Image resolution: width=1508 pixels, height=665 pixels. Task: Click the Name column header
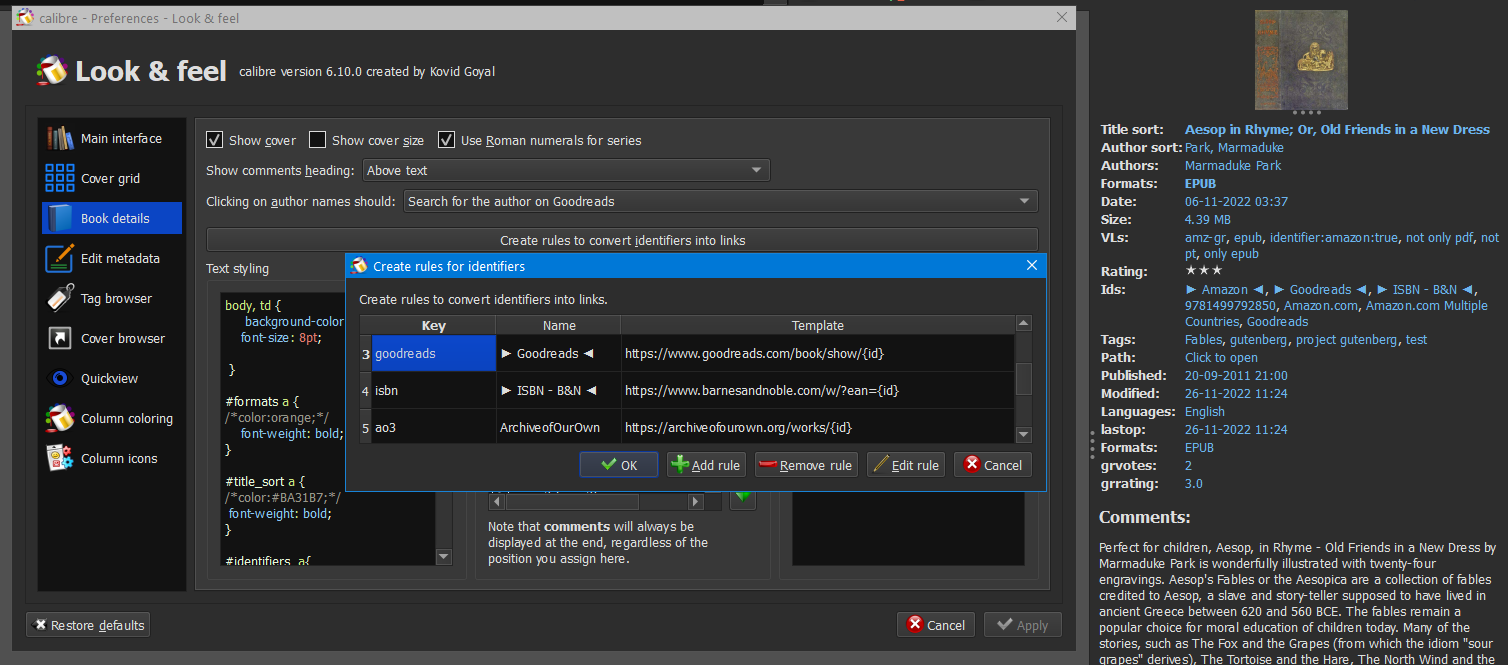point(559,325)
